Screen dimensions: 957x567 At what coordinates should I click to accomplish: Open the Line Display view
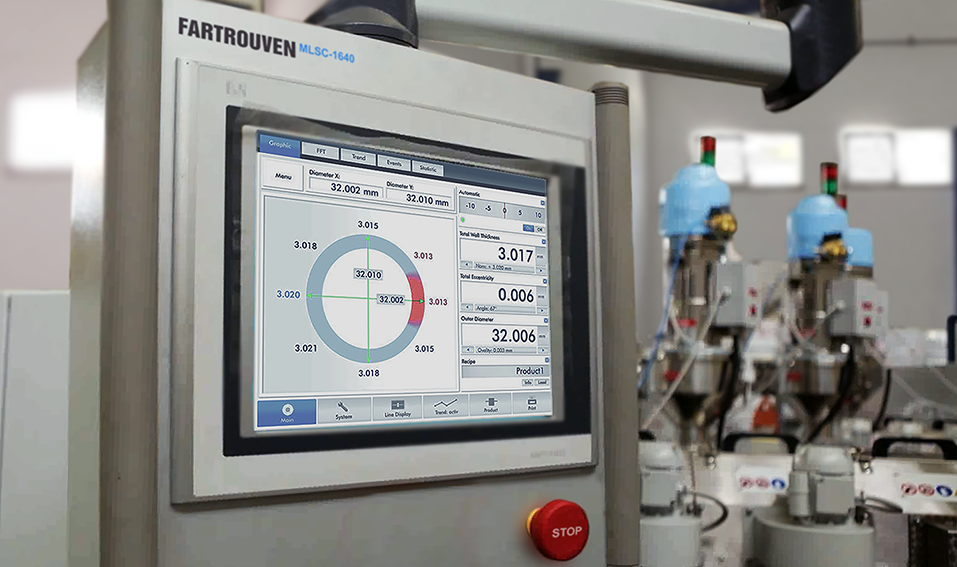398,407
